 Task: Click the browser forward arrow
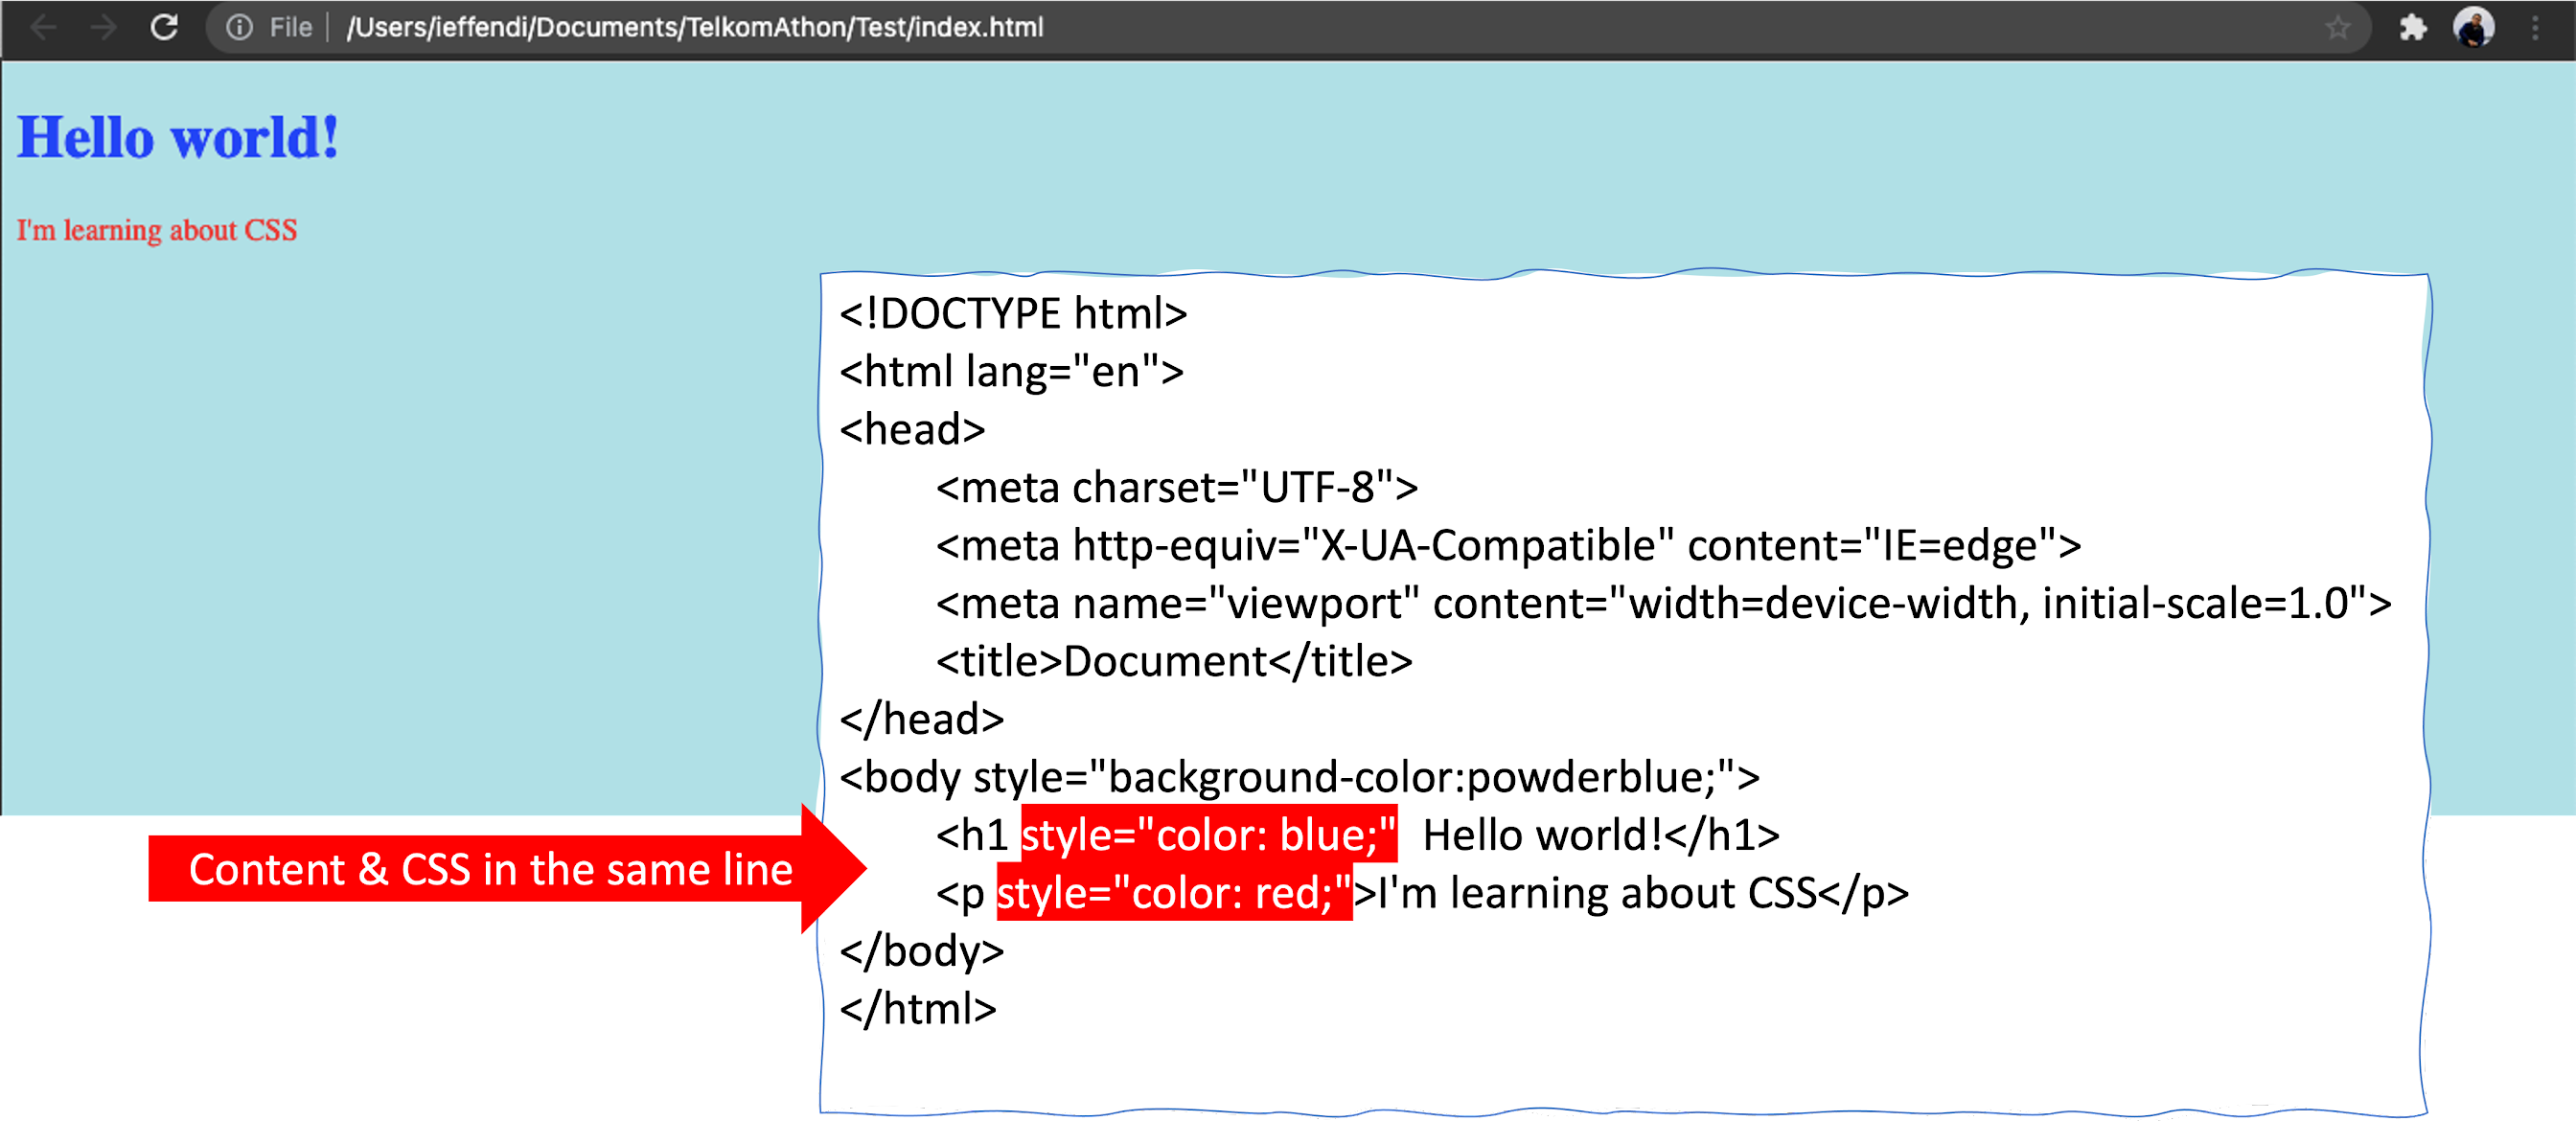click(x=103, y=27)
